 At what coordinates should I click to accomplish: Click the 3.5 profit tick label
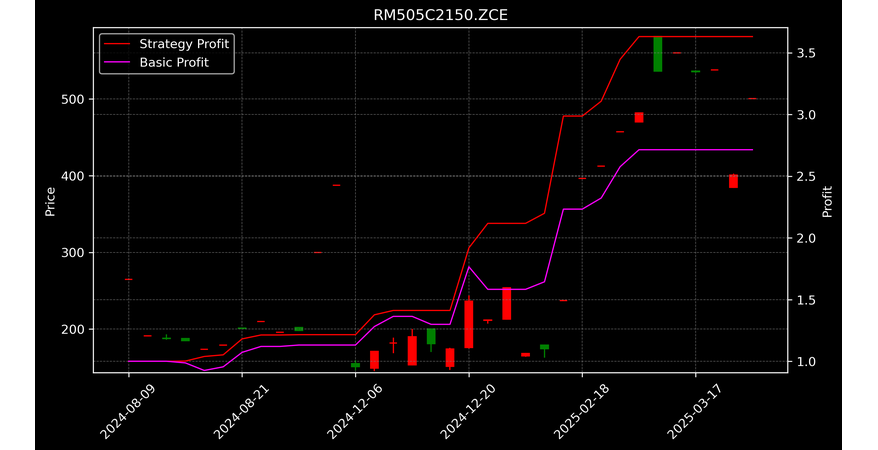pos(804,53)
